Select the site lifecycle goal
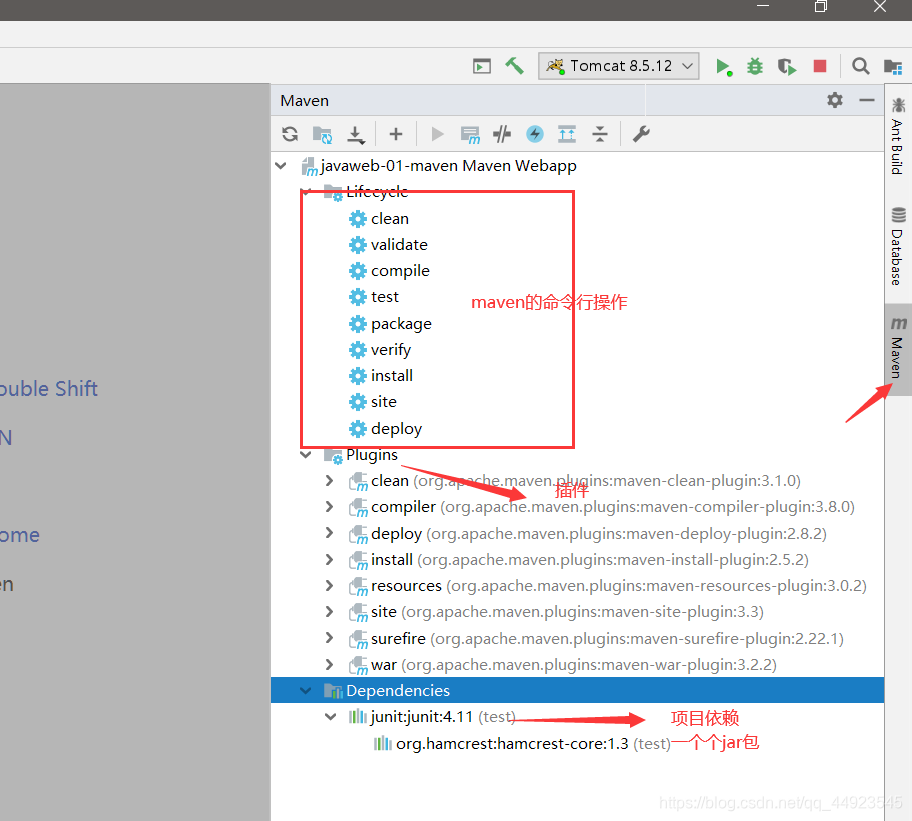This screenshot has height=821, width=912. click(373, 402)
